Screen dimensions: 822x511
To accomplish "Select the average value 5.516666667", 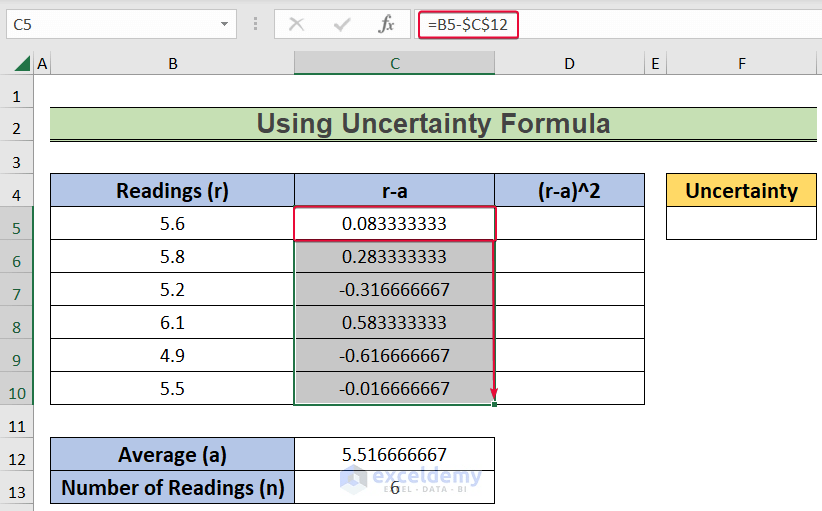I will pyautogui.click(x=394, y=454).
